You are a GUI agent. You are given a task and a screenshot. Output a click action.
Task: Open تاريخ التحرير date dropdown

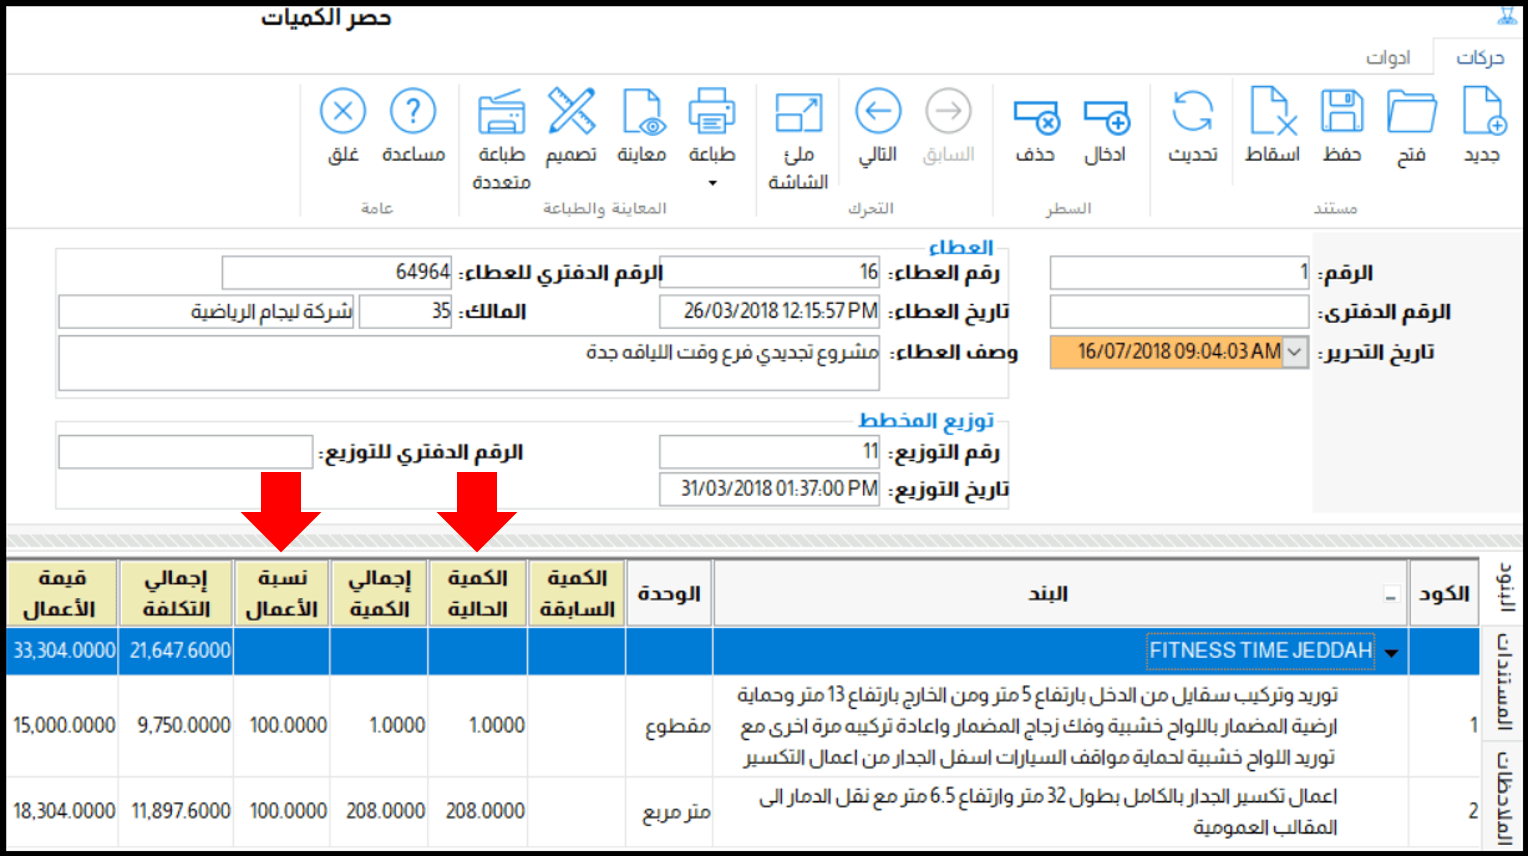click(x=1295, y=352)
